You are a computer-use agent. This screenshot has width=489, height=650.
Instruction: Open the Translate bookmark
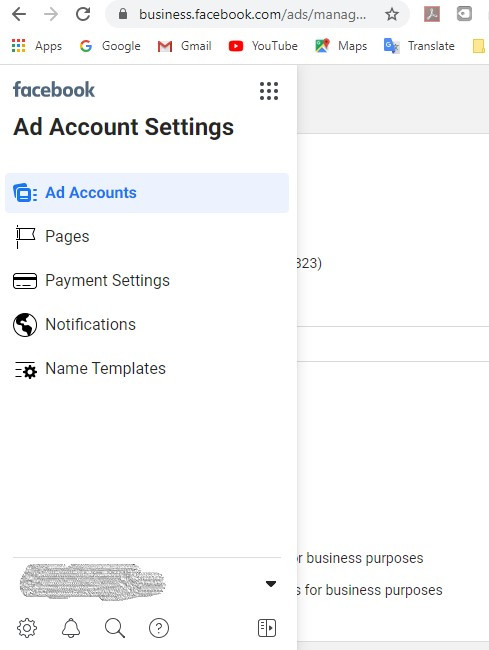[x=419, y=46]
